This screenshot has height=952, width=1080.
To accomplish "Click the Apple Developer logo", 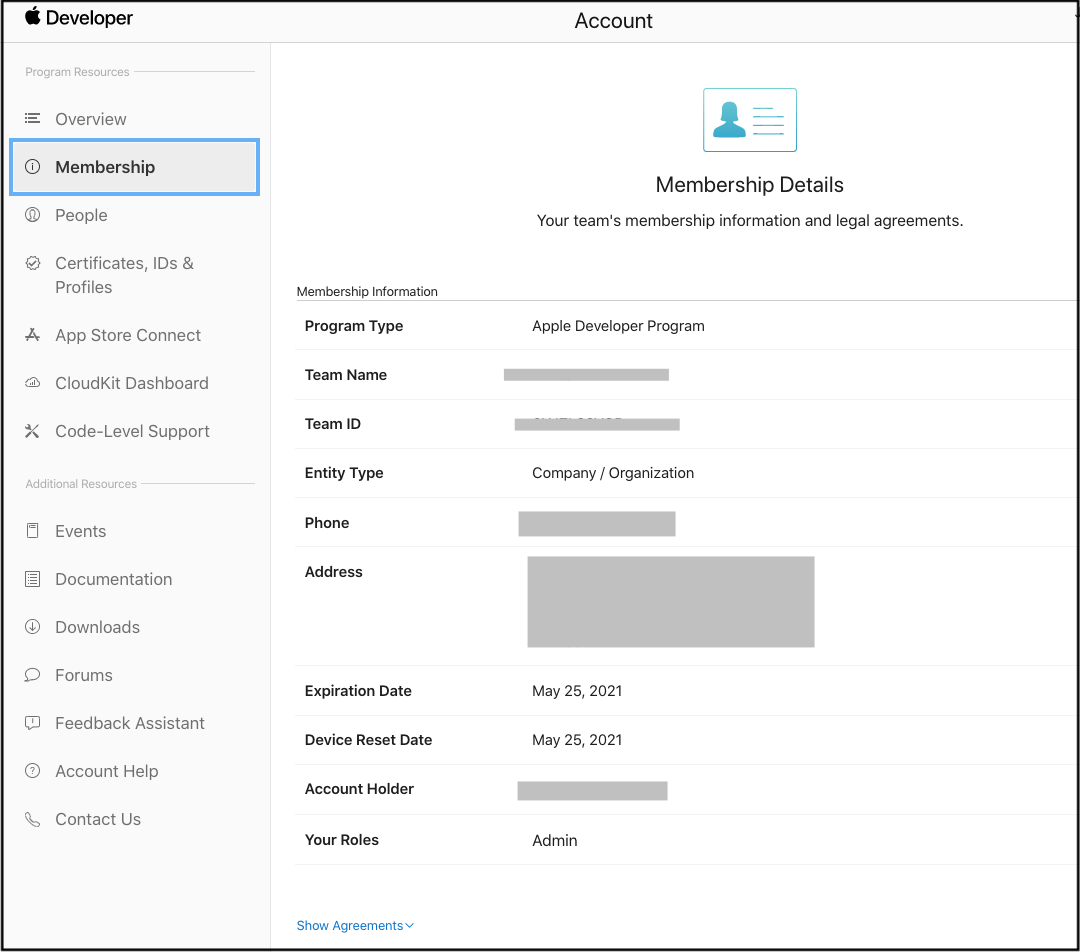I will (x=78, y=18).
